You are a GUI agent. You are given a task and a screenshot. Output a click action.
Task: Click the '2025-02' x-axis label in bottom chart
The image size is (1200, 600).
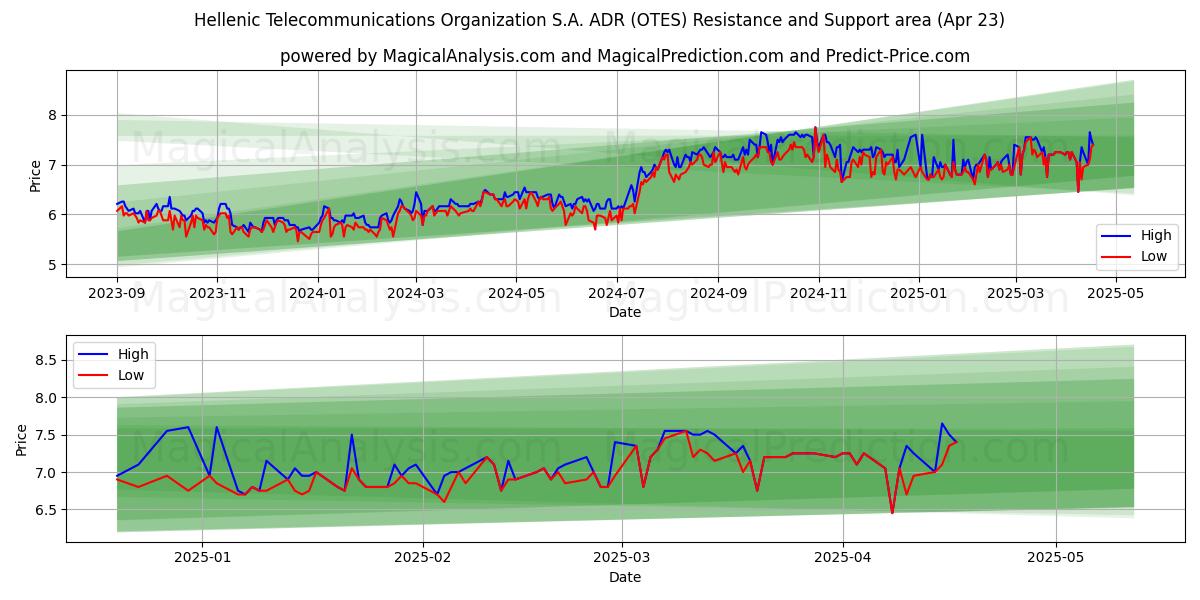[423, 559]
